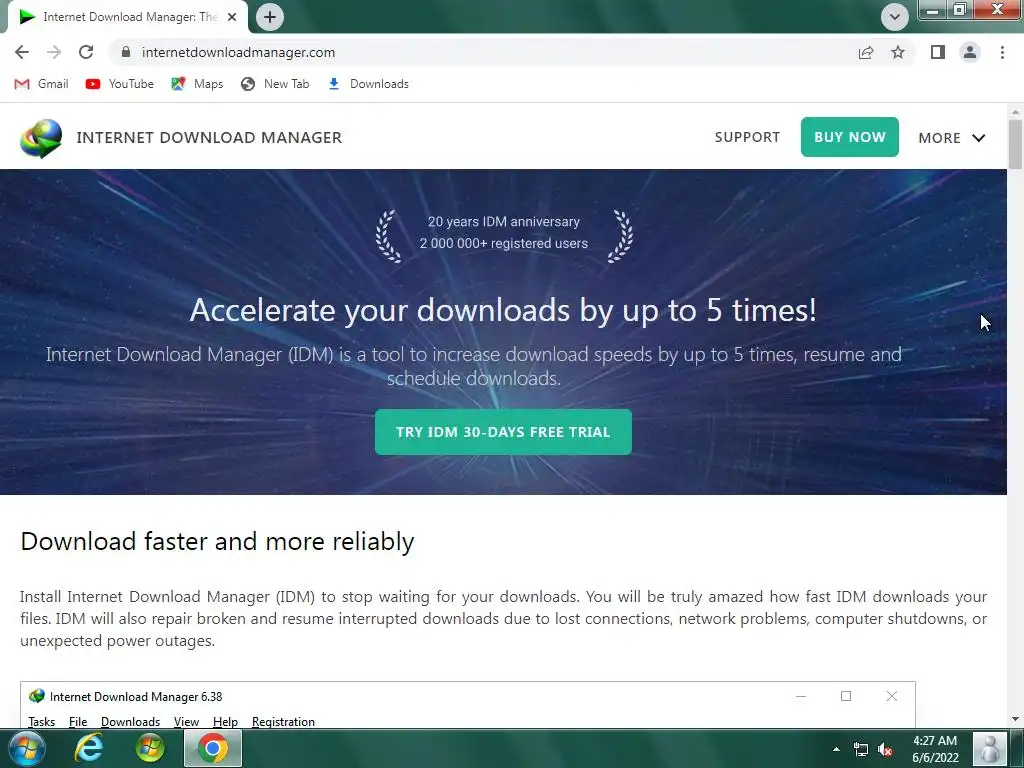Open Chrome three-dot menu
This screenshot has height=768, width=1024.
click(1002, 52)
